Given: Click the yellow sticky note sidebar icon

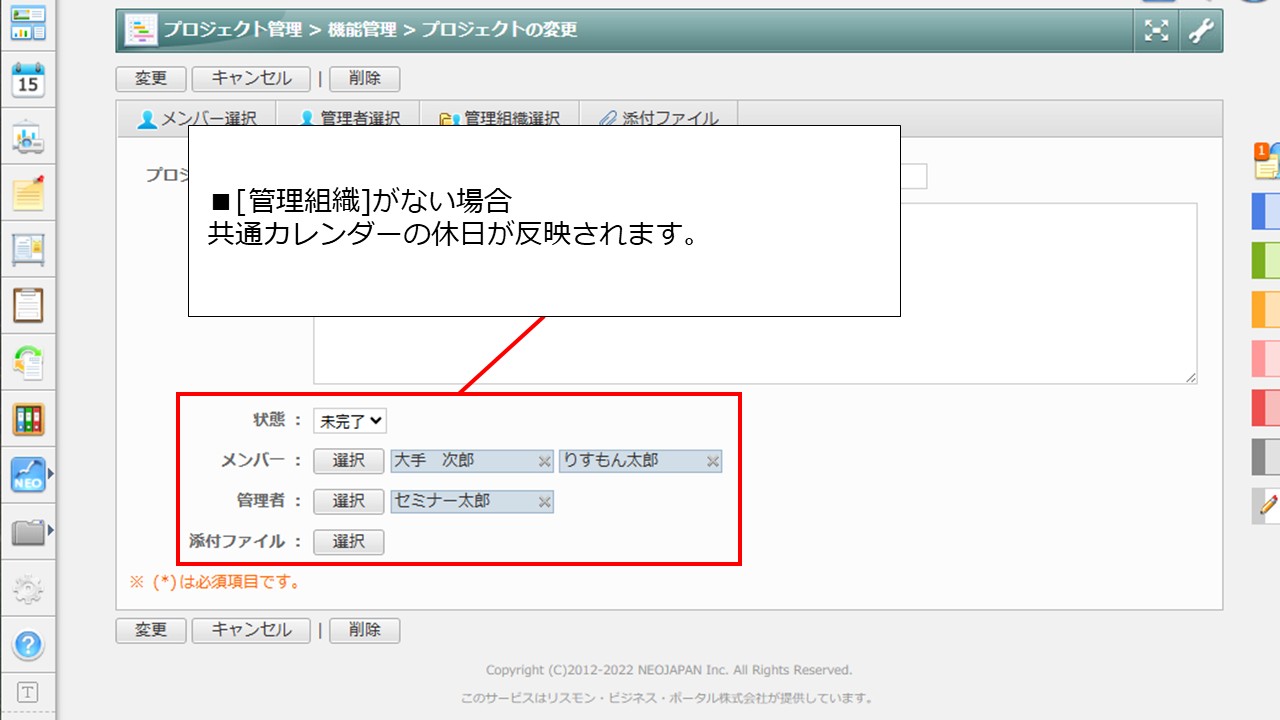Looking at the screenshot, I should click(x=28, y=192).
